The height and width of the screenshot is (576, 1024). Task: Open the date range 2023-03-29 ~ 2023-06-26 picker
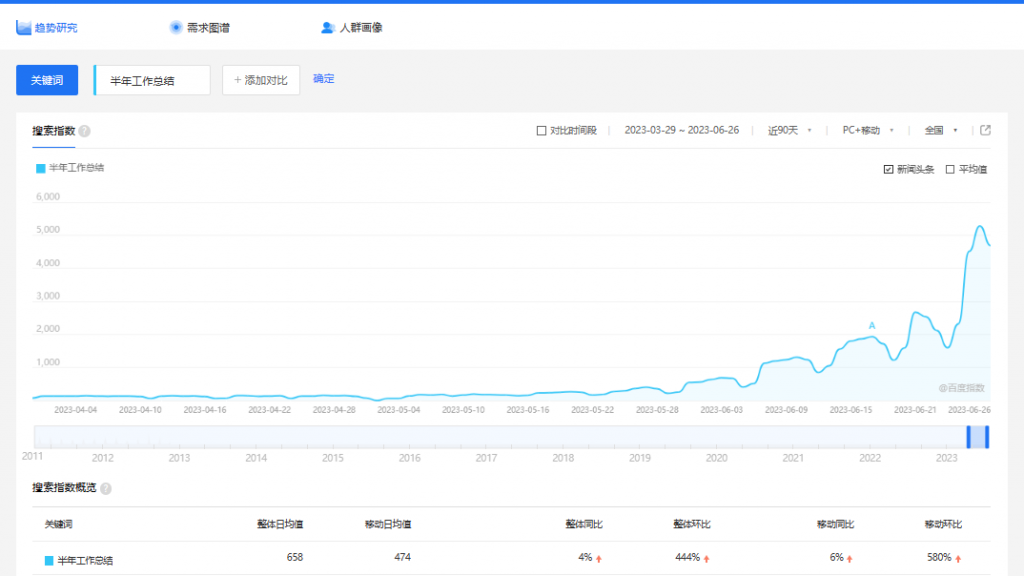click(681, 130)
